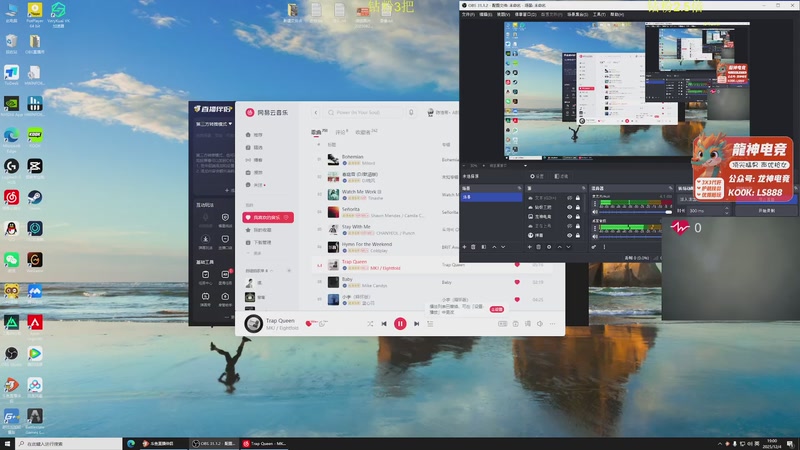This screenshot has width=800, height=450.
Task: Open the Trap Queen album cover in player bar
Action: click(254, 323)
